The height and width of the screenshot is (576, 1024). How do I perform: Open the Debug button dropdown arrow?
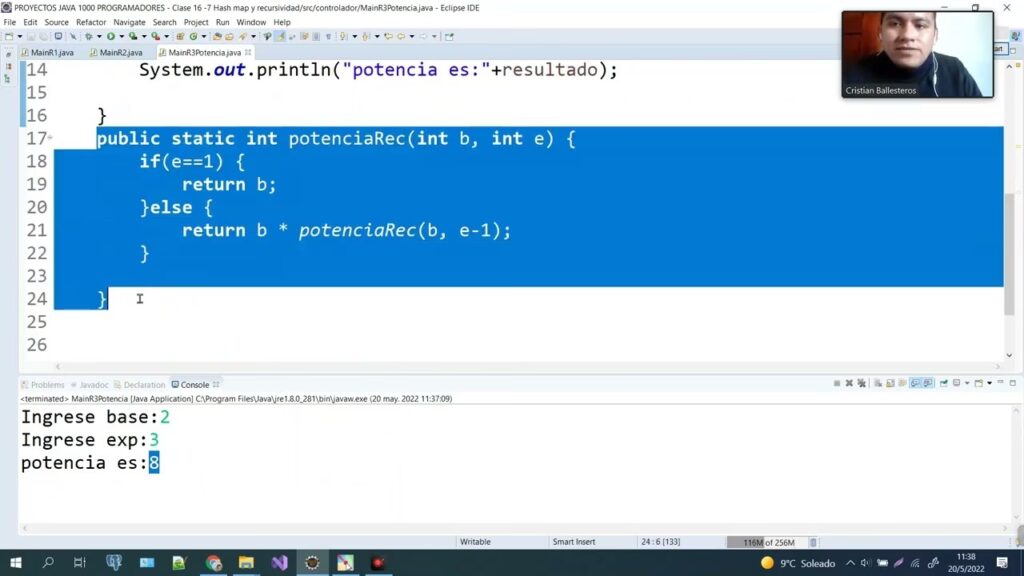pyautogui.click(x=97, y=37)
